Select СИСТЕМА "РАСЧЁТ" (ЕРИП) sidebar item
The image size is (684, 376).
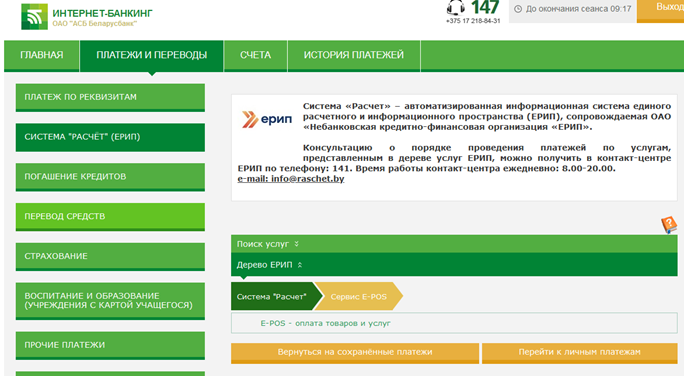click(x=110, y=137)
